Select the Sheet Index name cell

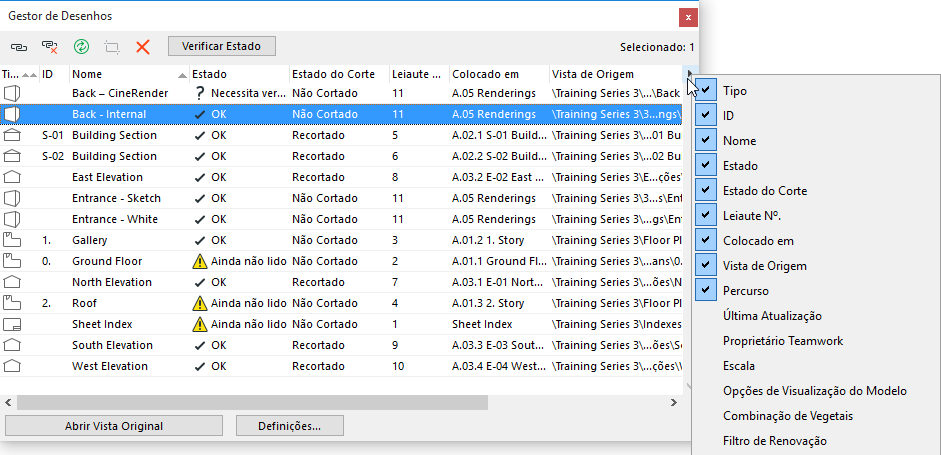pyautogui.click(x=102, y=324)
